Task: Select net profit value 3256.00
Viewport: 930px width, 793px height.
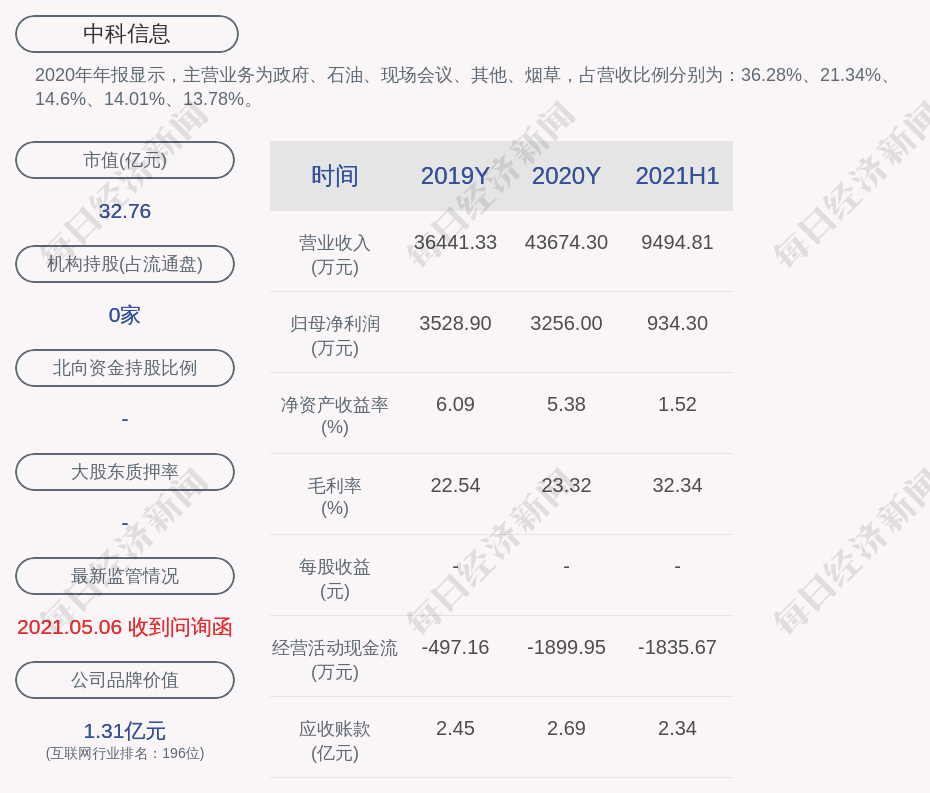Action: coord(566,323)
